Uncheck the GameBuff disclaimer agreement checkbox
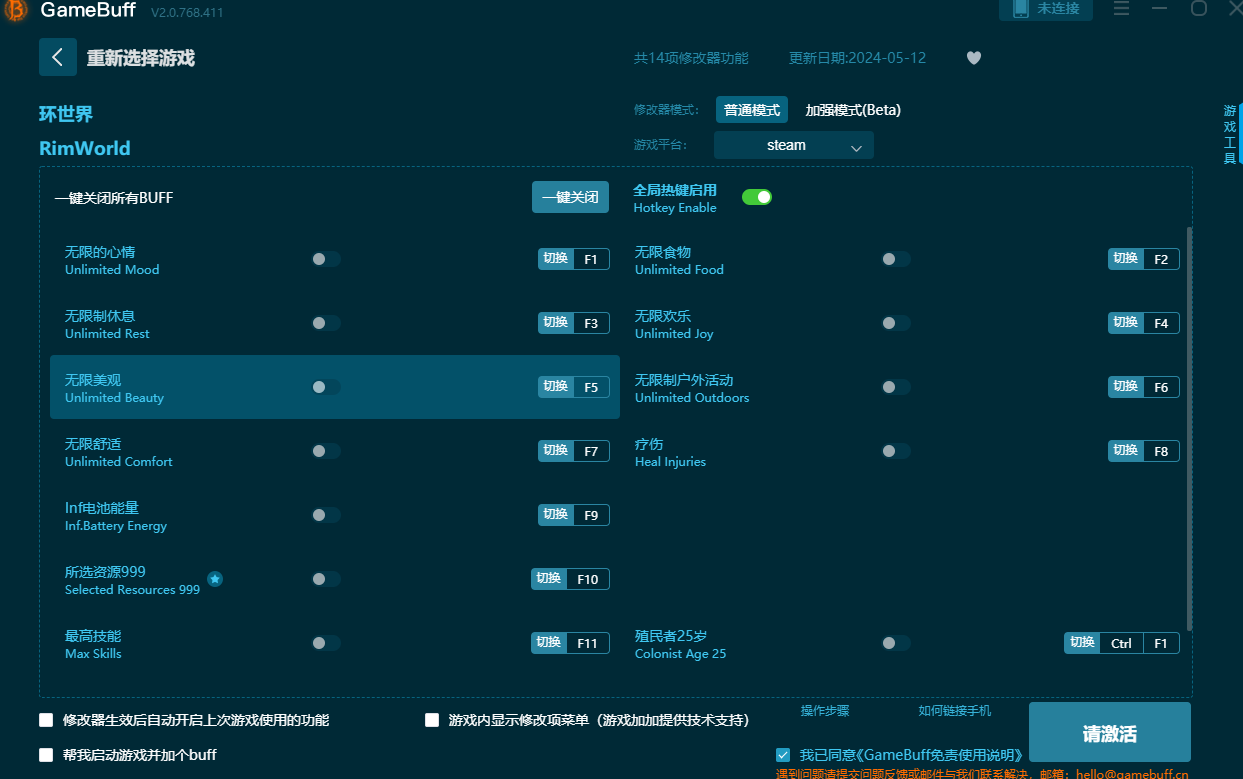The width and height of the screenshot is (1243, 779). 783,755
